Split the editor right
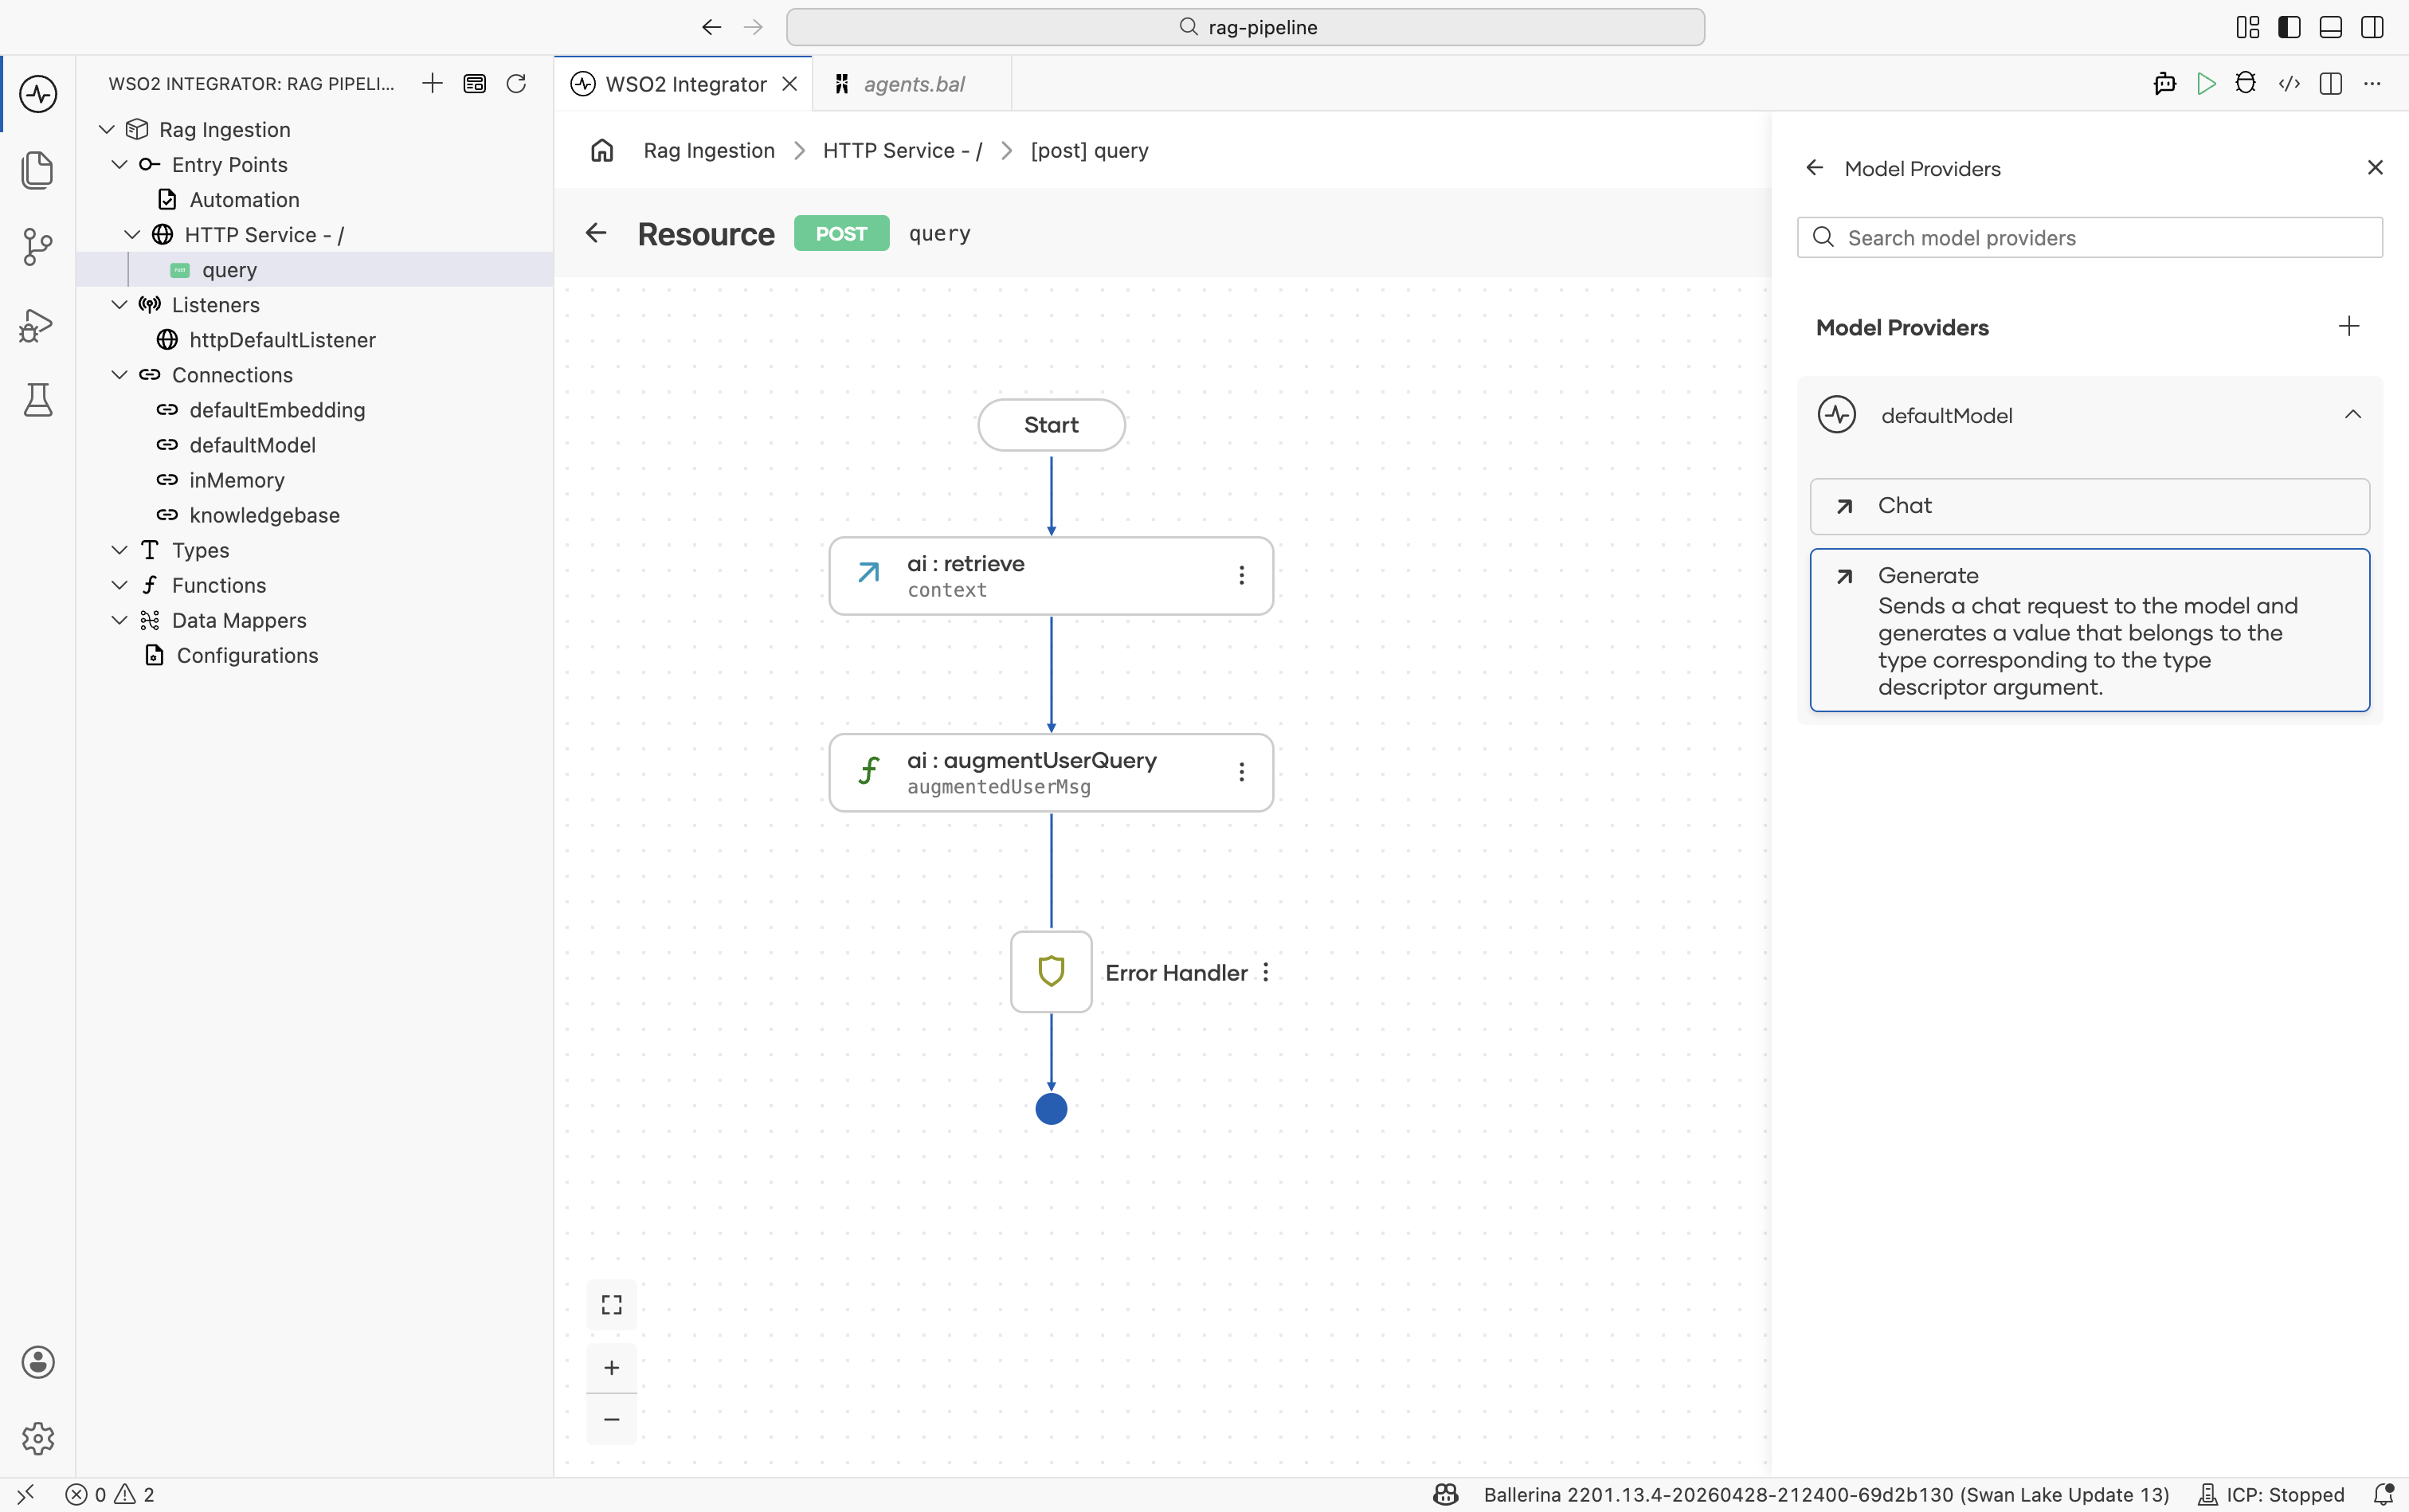This screenshot has height=1512, width=2409. (x=2331, y=83)
